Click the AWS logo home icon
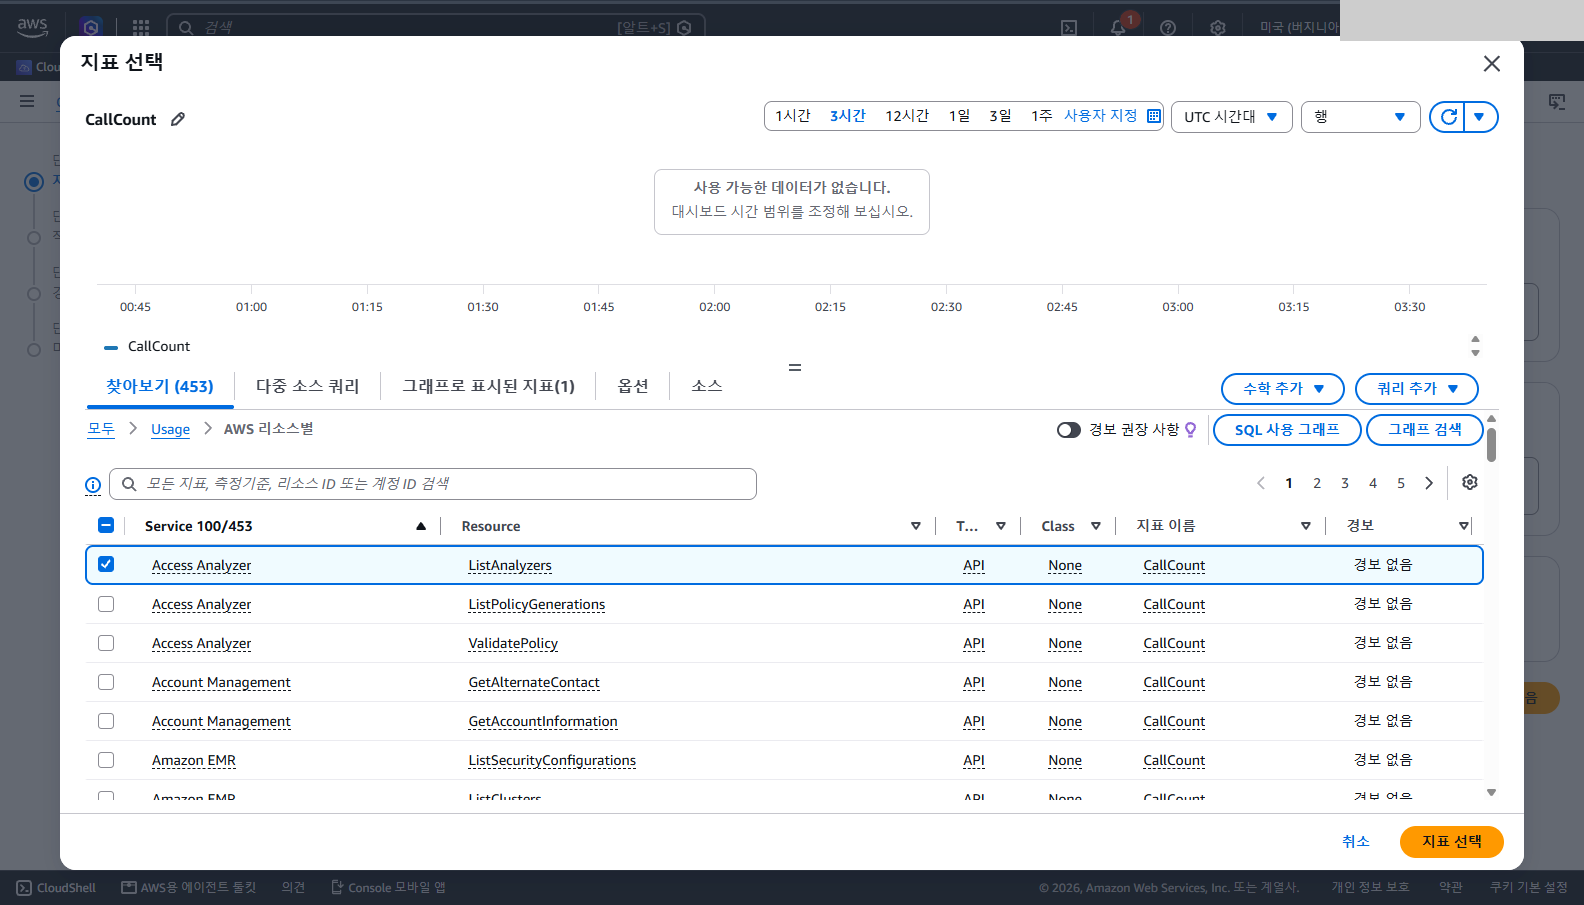 tap(32, 27)
